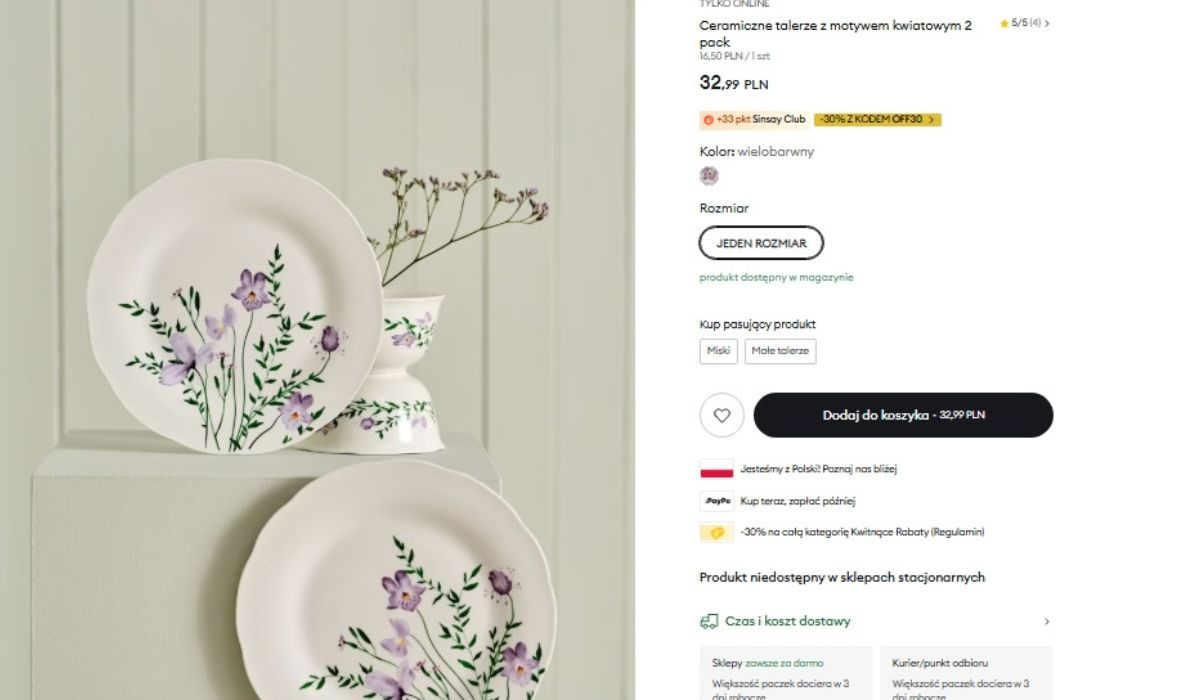This screenshot has height=700, width=1200.
Task: Choose the Małe talerze matching product tag
Action: [780, 351]
